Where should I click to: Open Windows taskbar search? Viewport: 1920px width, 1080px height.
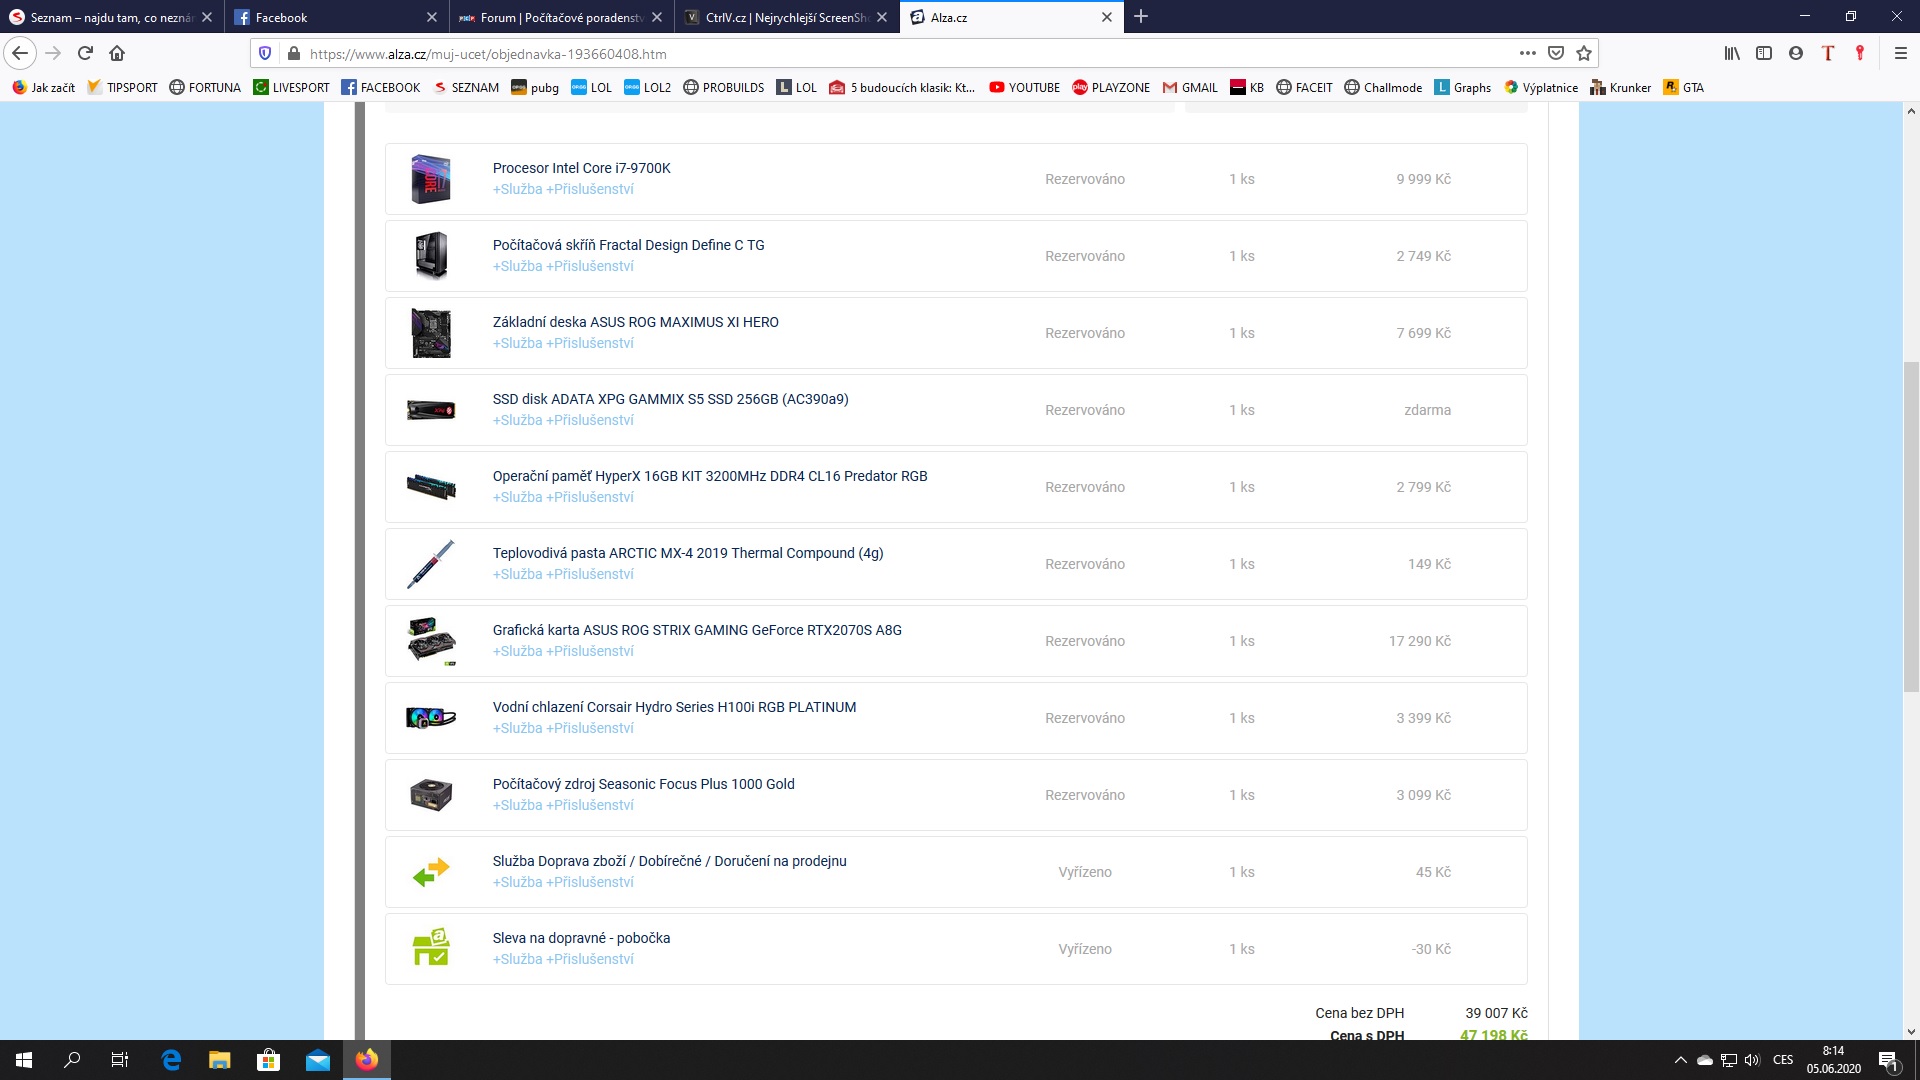point(72,1060)
